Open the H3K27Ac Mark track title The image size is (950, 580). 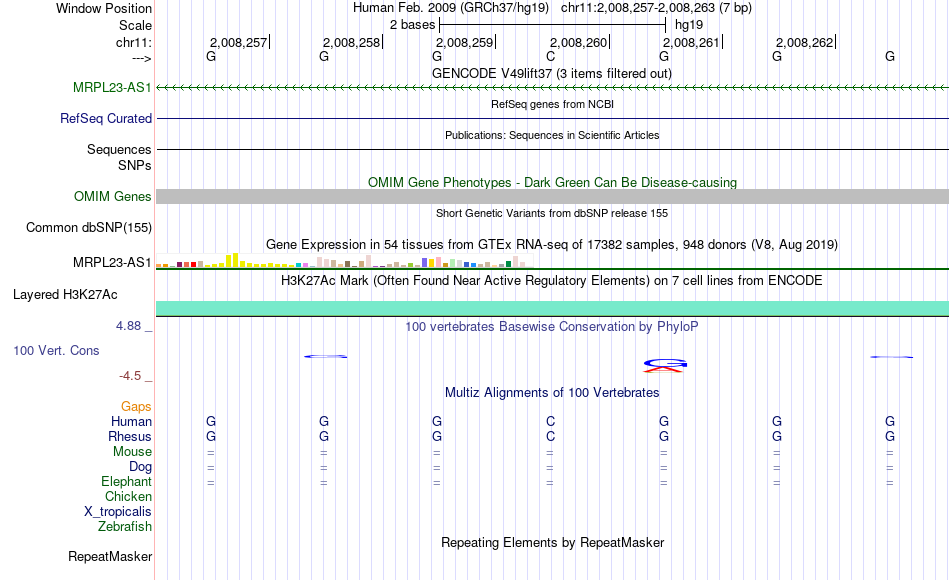coord(552,281)
